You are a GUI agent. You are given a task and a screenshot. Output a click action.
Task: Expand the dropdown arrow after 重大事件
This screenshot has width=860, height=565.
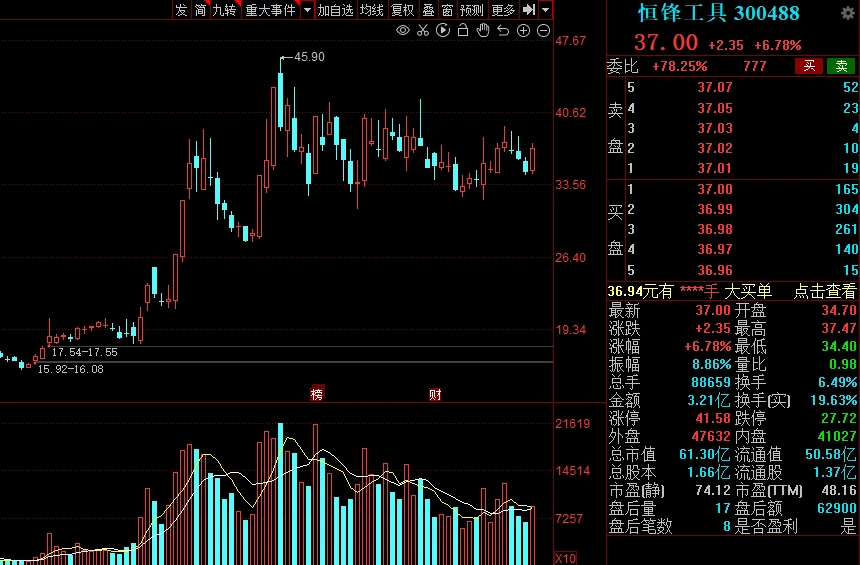tap(307, 10)
